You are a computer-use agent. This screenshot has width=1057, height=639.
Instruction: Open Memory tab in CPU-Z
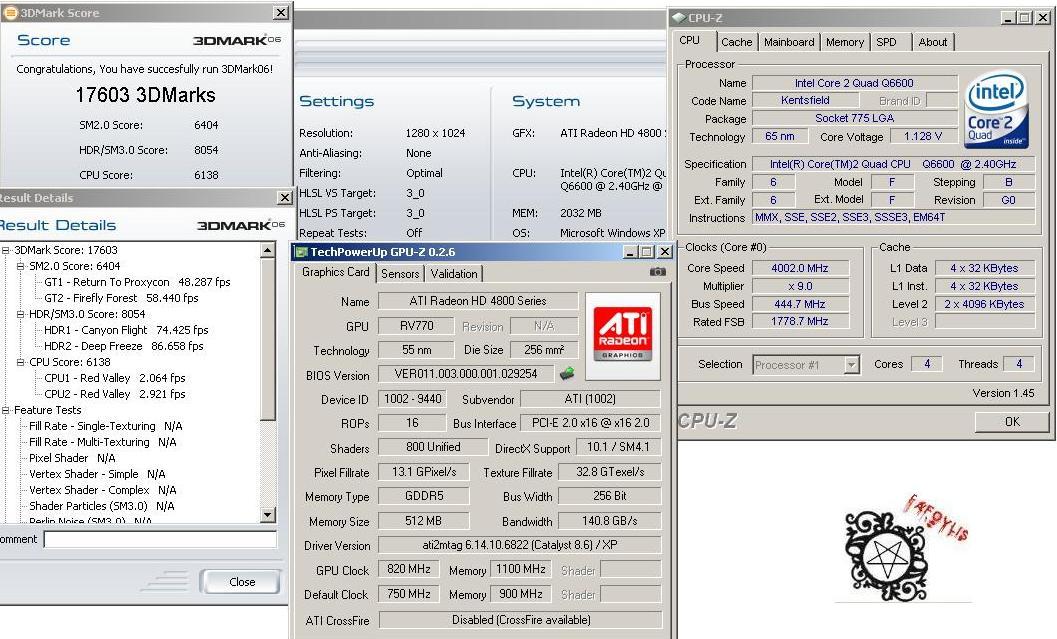tap(845, 42)
